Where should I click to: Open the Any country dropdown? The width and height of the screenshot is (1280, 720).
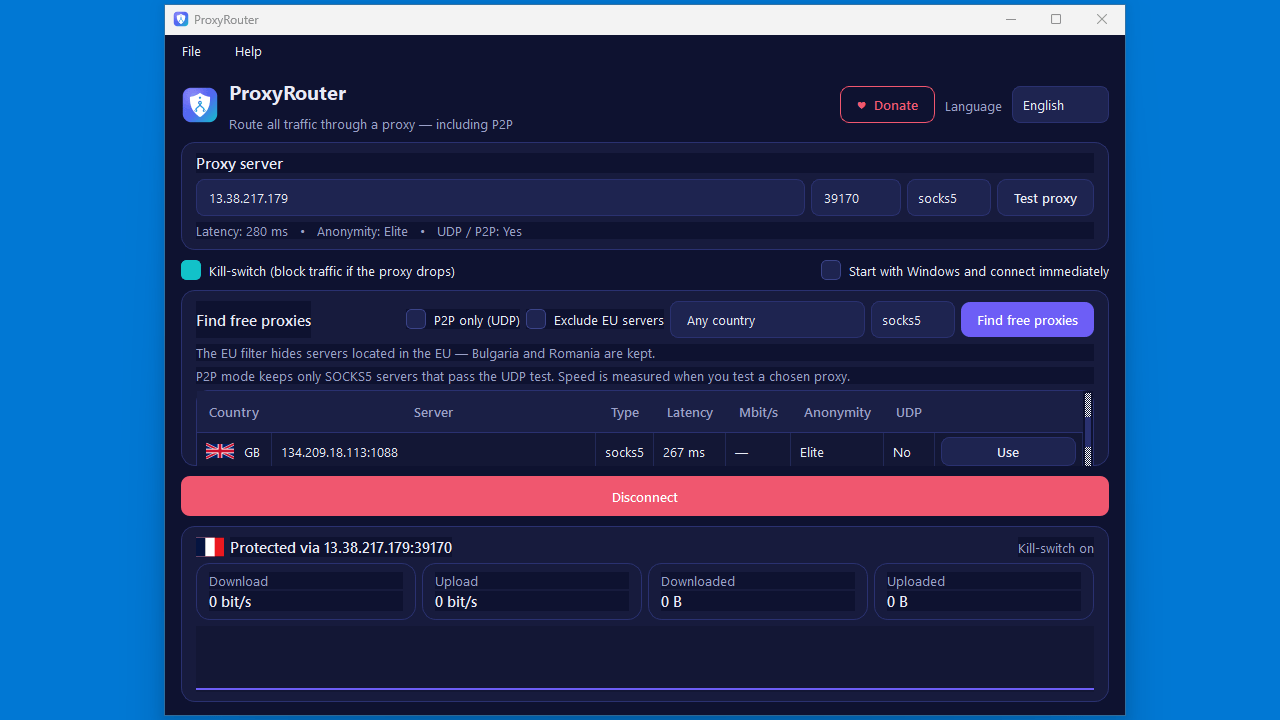click(x=767, y=320)
